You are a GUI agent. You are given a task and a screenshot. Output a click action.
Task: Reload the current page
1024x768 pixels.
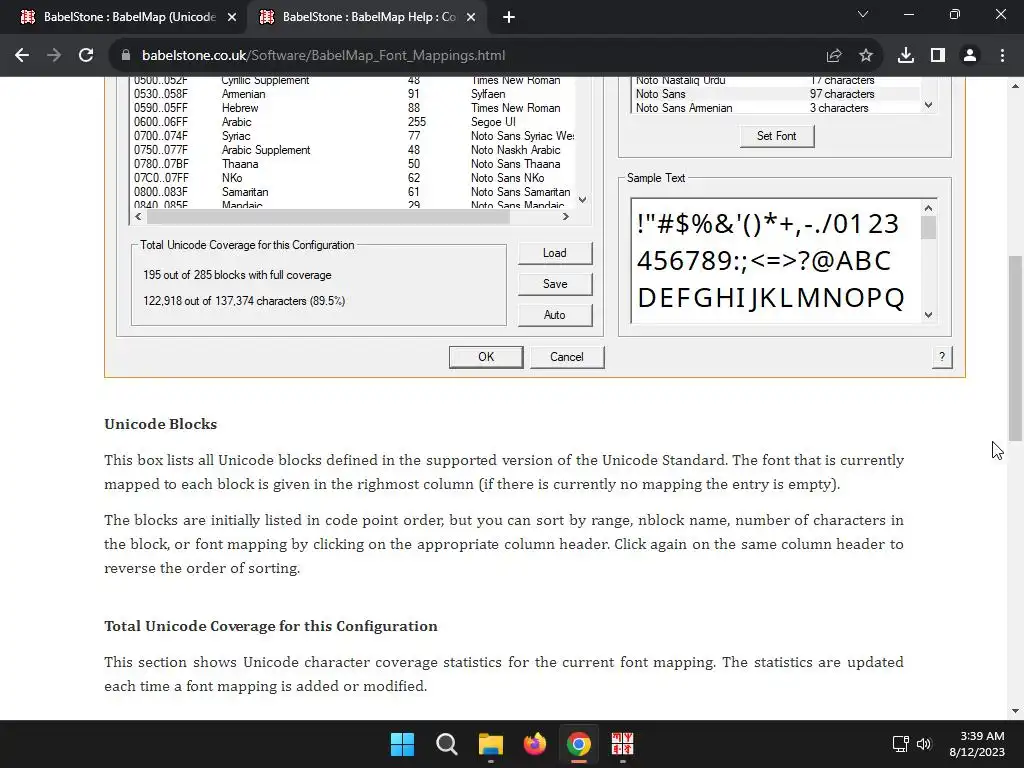point(86,56)
